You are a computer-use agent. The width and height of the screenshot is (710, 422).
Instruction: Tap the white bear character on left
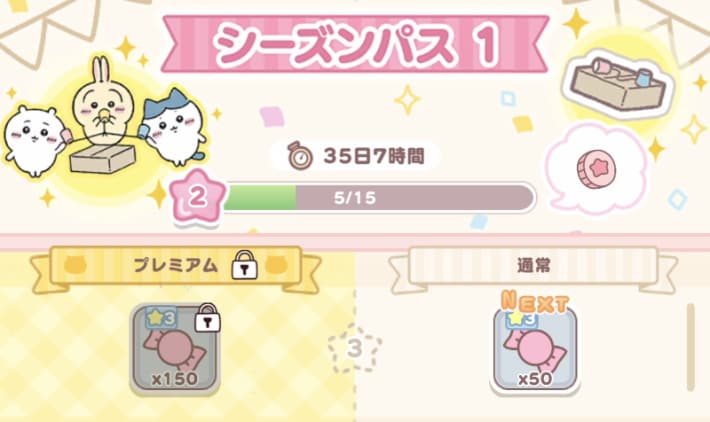point(33,139)
